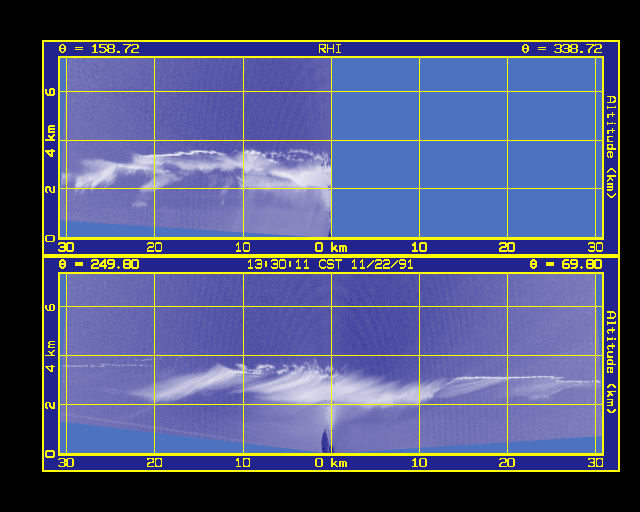
Task: Click "Altitude (km)" label of the RHI panel
Action: (611, 147)
